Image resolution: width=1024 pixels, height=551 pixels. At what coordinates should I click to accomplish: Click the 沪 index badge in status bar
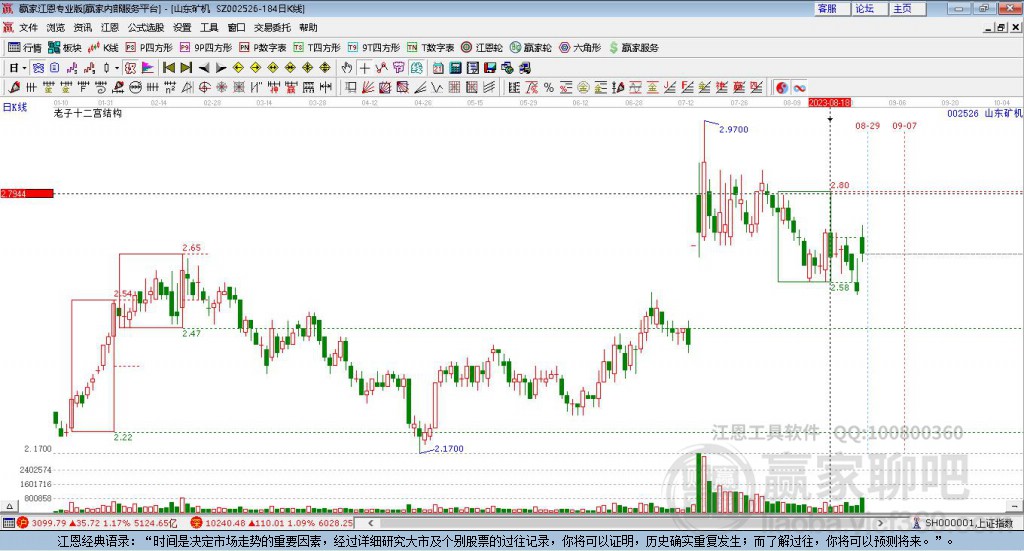pos(23,523)
